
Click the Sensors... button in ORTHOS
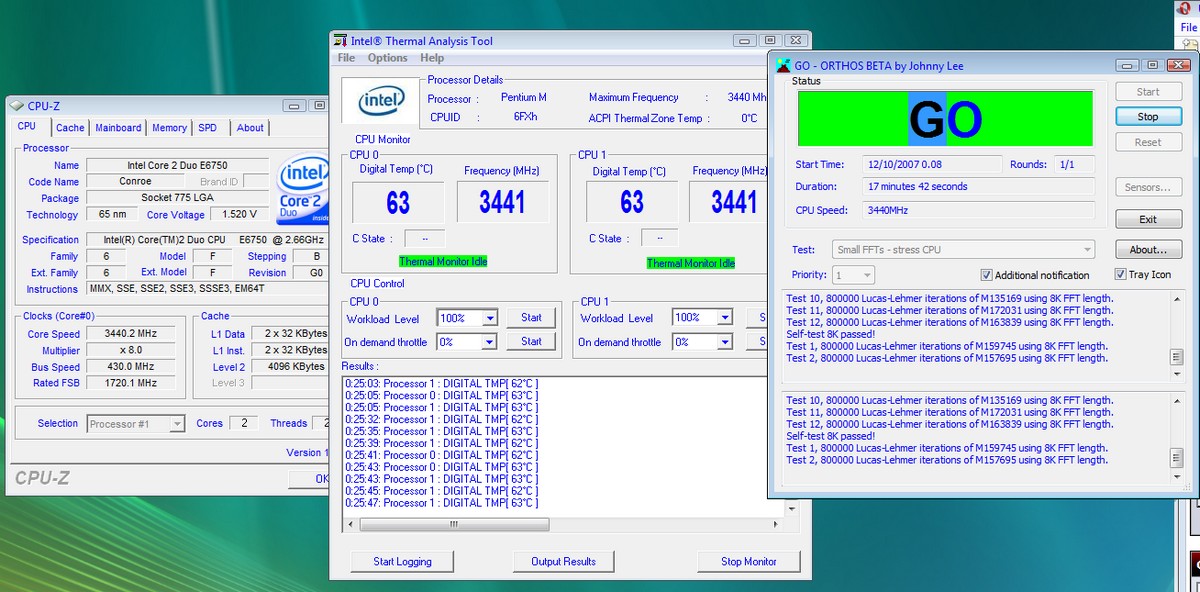click(x=1148, y=187)
